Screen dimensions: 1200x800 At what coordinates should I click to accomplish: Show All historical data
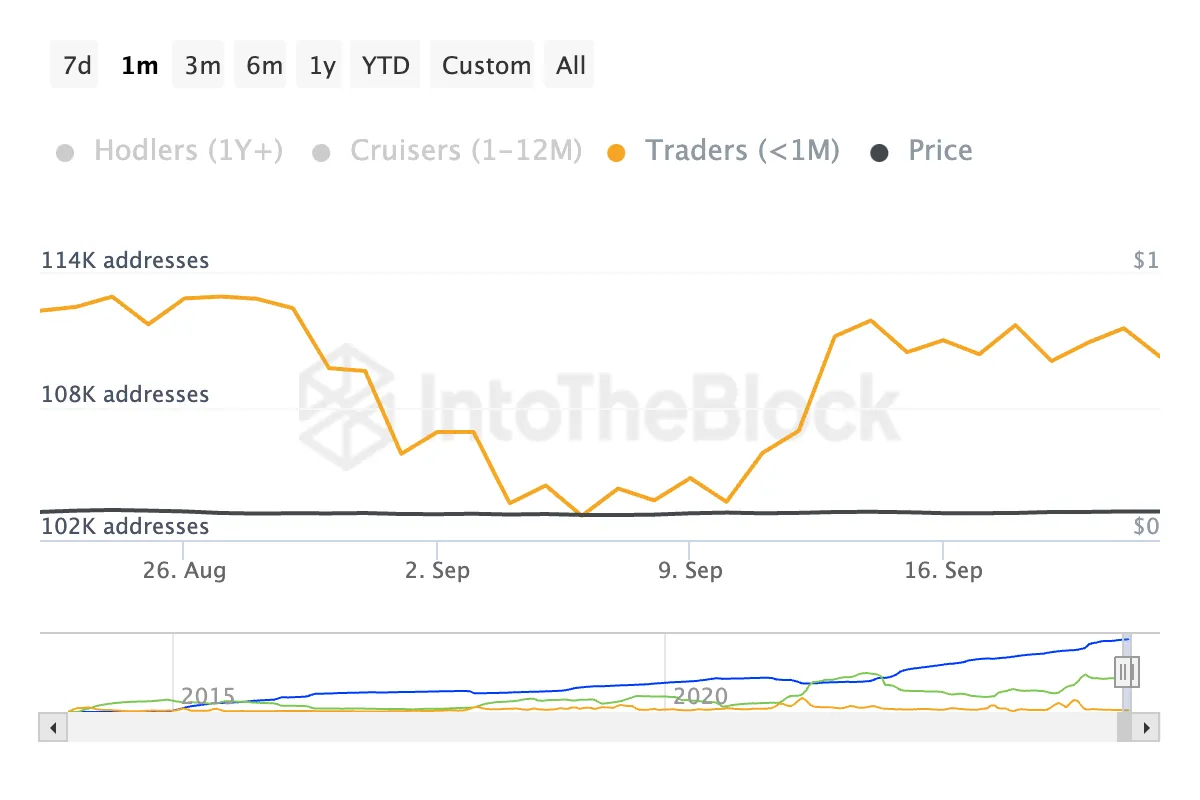pyautogui.click(x=571, y=66)
